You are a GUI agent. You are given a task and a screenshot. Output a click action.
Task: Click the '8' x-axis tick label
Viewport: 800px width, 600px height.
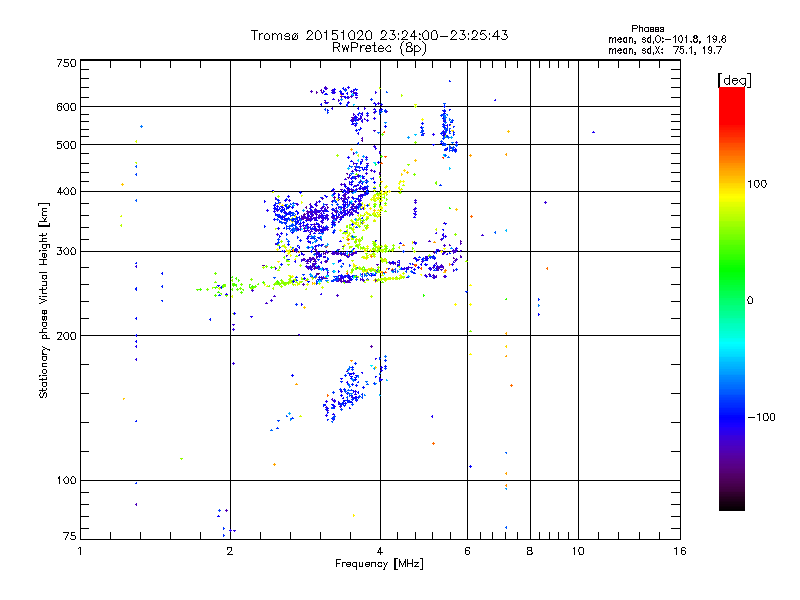pyautogui.click(x=530, y=552)
